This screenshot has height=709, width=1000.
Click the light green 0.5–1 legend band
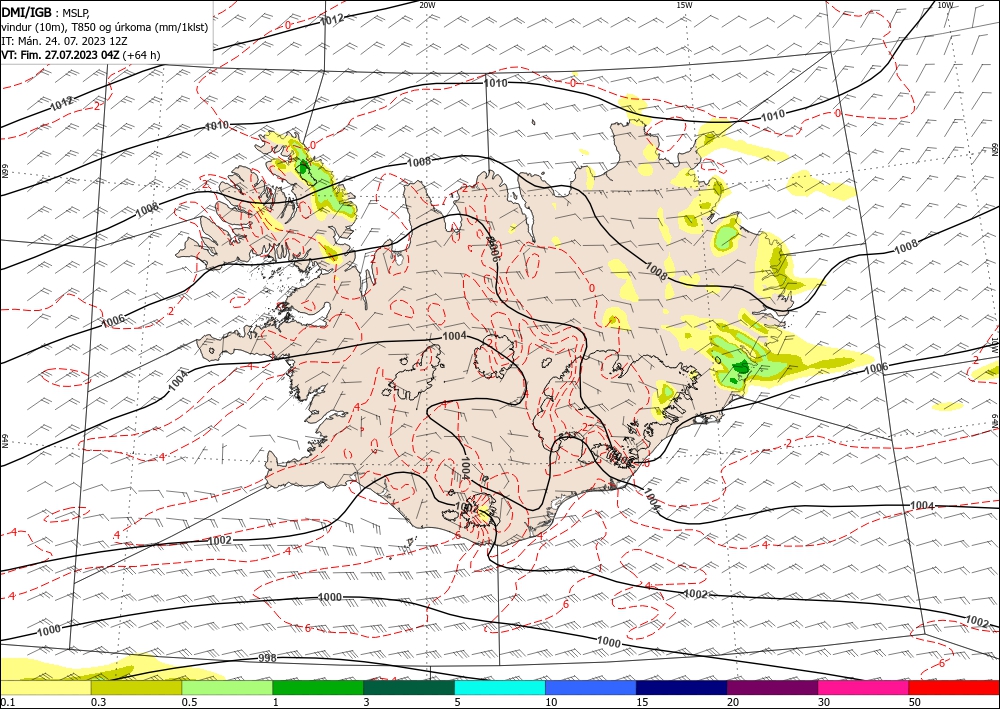[227, 687]
